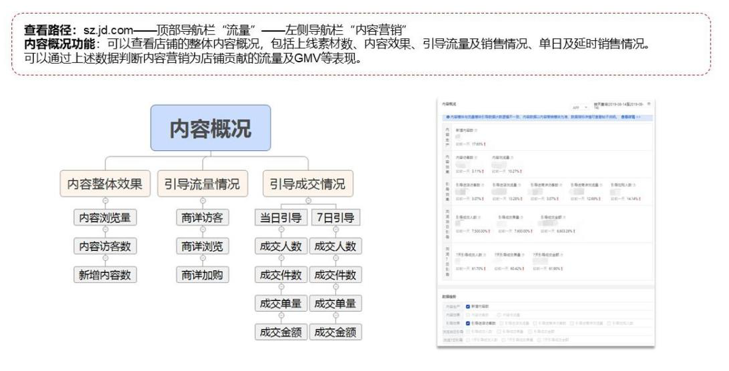Click 成交单量 under 7日引导
Screen dimensions: 729x371
(335, 304)
